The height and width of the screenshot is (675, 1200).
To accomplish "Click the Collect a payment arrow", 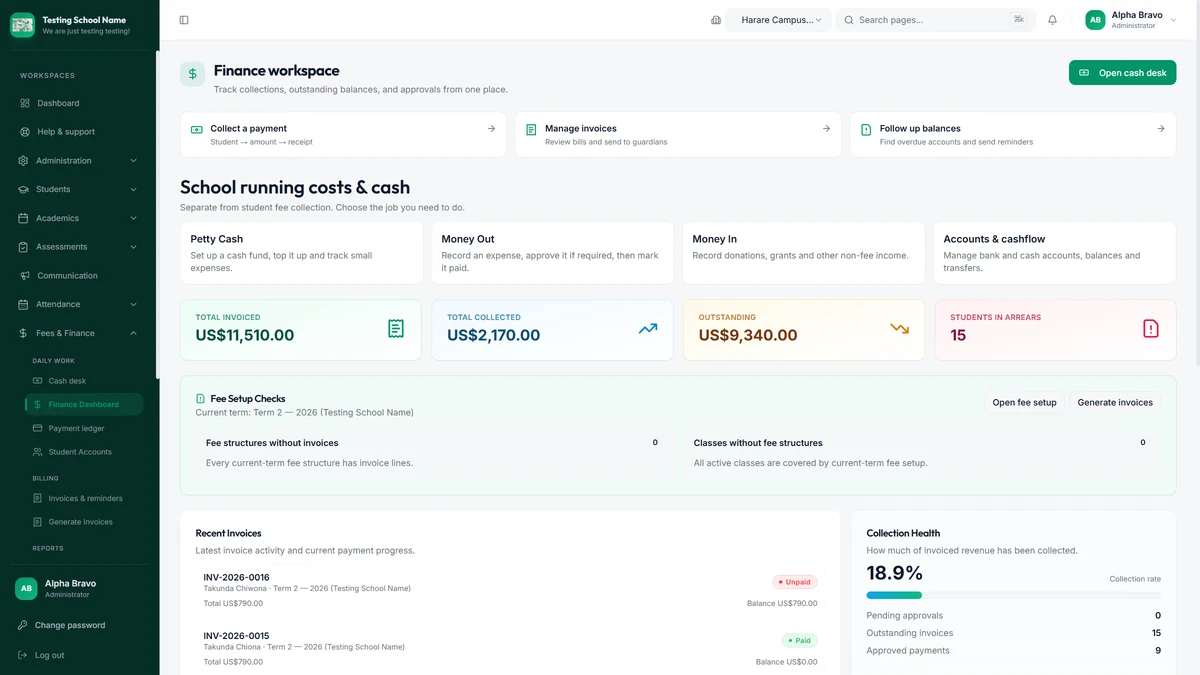I will [491, 128].
